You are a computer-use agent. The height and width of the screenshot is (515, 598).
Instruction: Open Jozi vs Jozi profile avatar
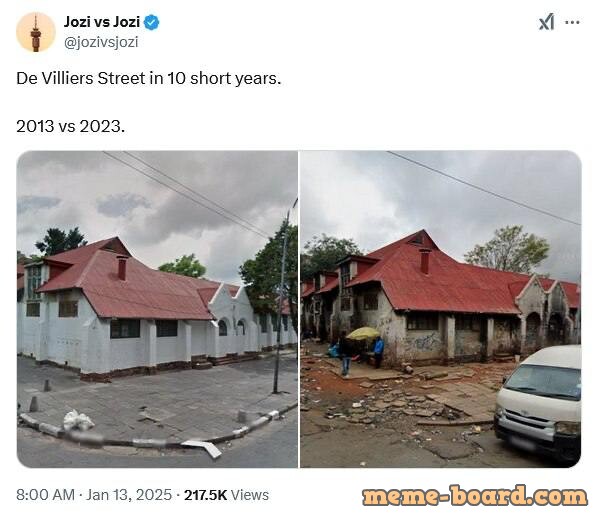click(x=36, y=32)
